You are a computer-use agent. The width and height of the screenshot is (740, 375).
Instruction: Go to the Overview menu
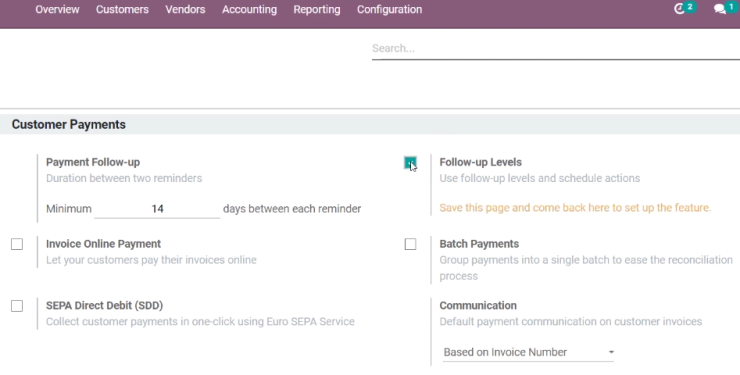pos(58,9)
